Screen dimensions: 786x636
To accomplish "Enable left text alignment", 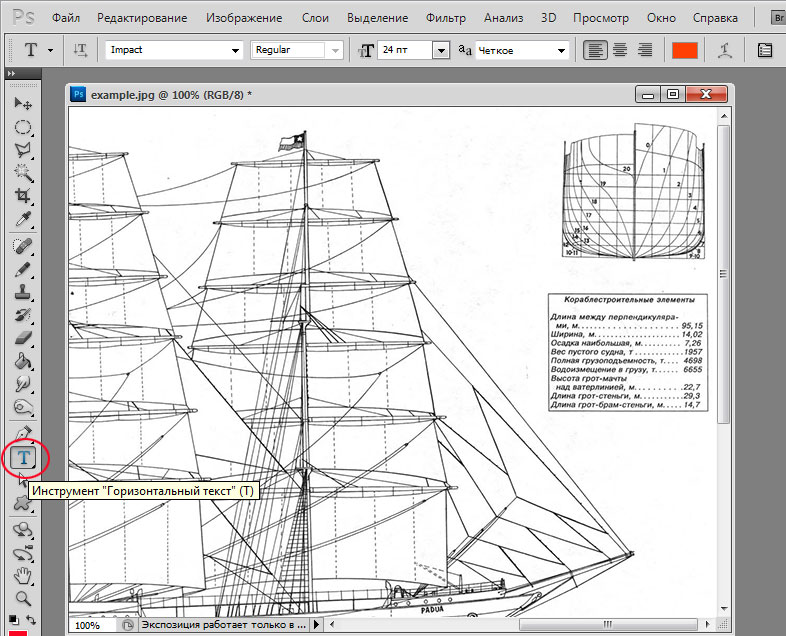I will tap(596, 50).
